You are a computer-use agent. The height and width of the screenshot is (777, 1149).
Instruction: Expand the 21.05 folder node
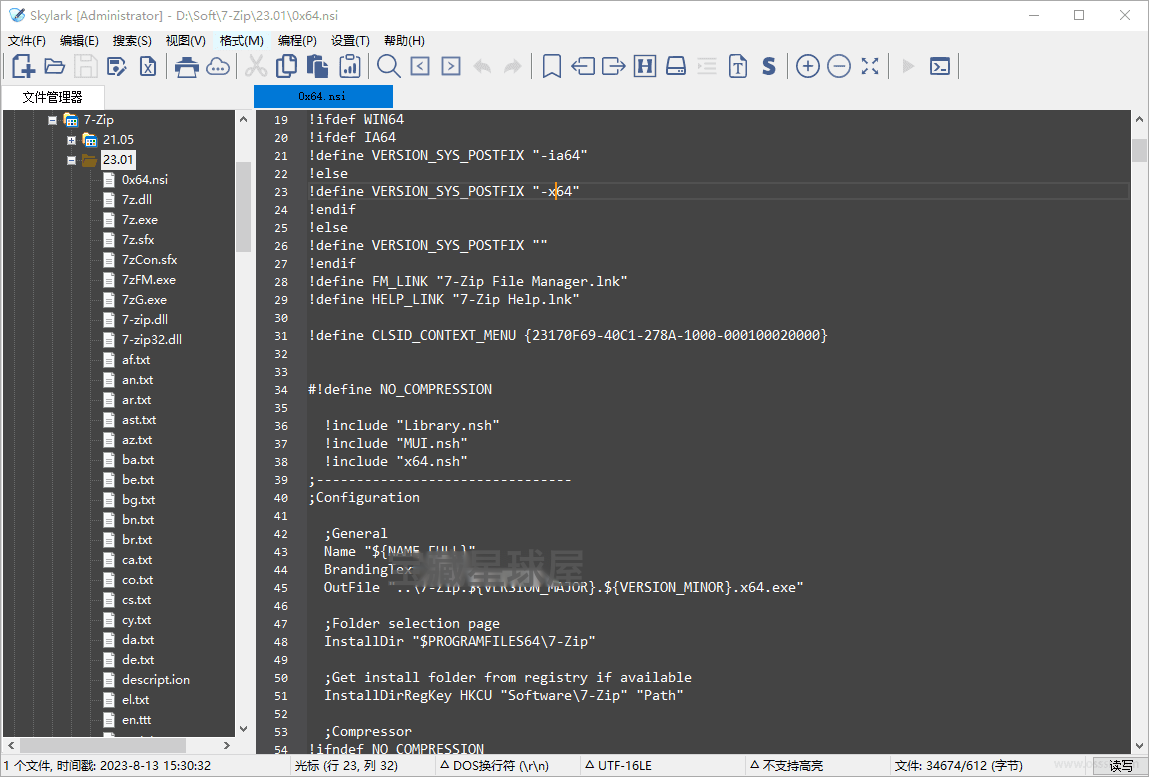pyautogui.click(x=71, y=140)
